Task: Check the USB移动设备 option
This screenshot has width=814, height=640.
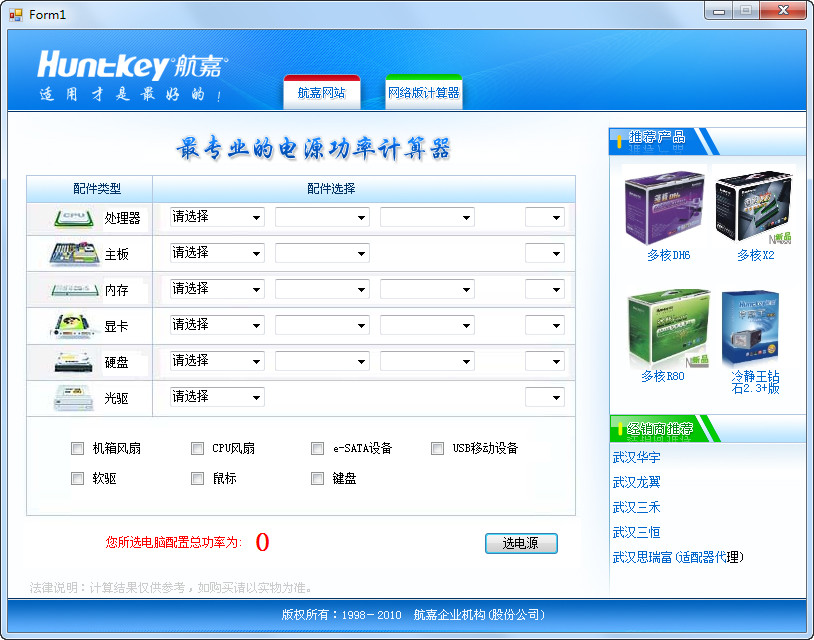Action: pyautogui.click(x=438, y=448)
